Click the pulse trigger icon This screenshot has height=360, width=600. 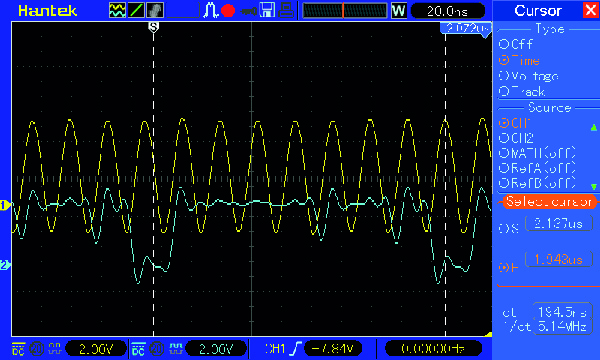210,10
